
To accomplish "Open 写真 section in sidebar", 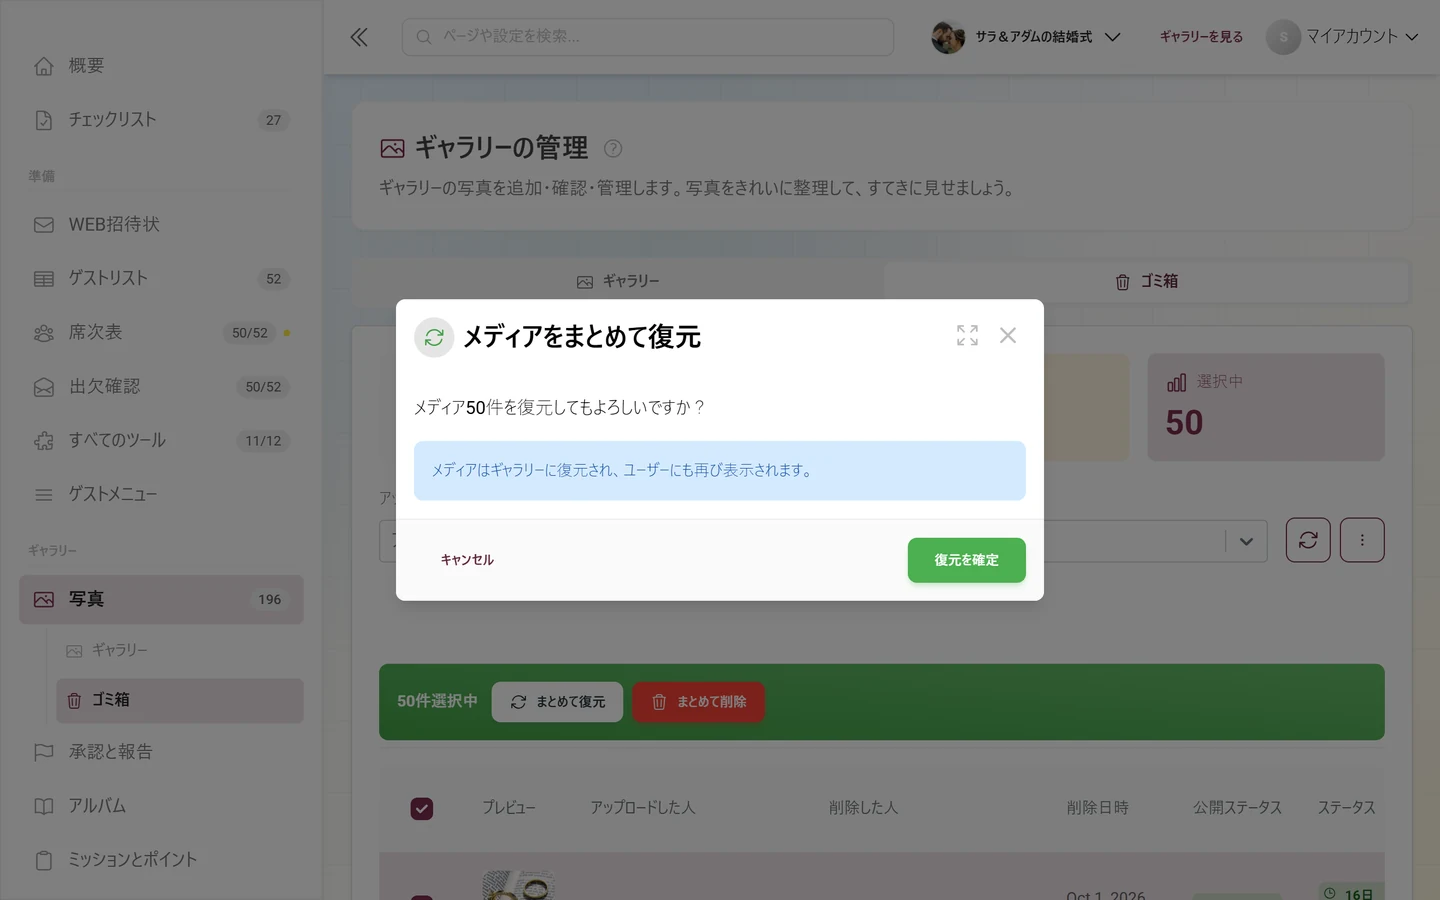I will [161, 600].
